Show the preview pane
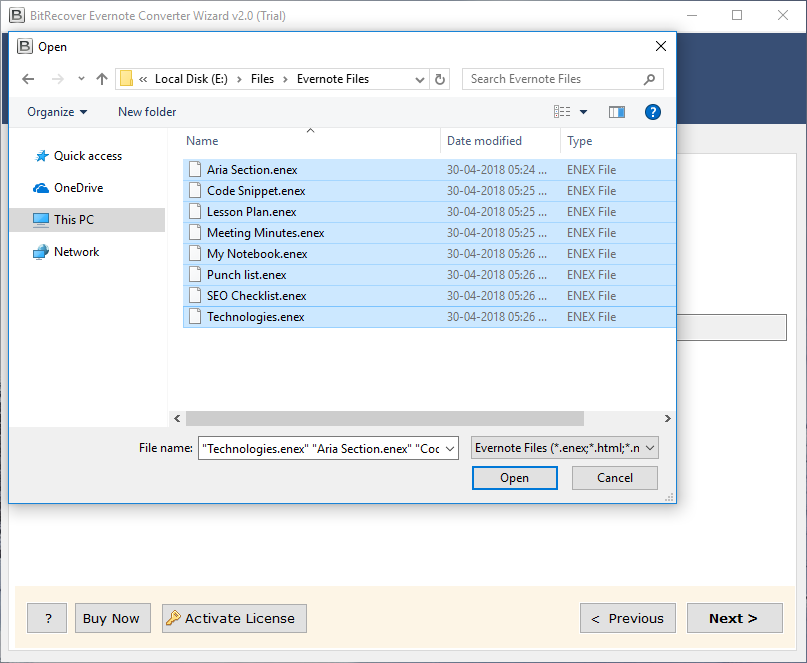The height and width of the screenshot is (663, 807). coord(617,112)
